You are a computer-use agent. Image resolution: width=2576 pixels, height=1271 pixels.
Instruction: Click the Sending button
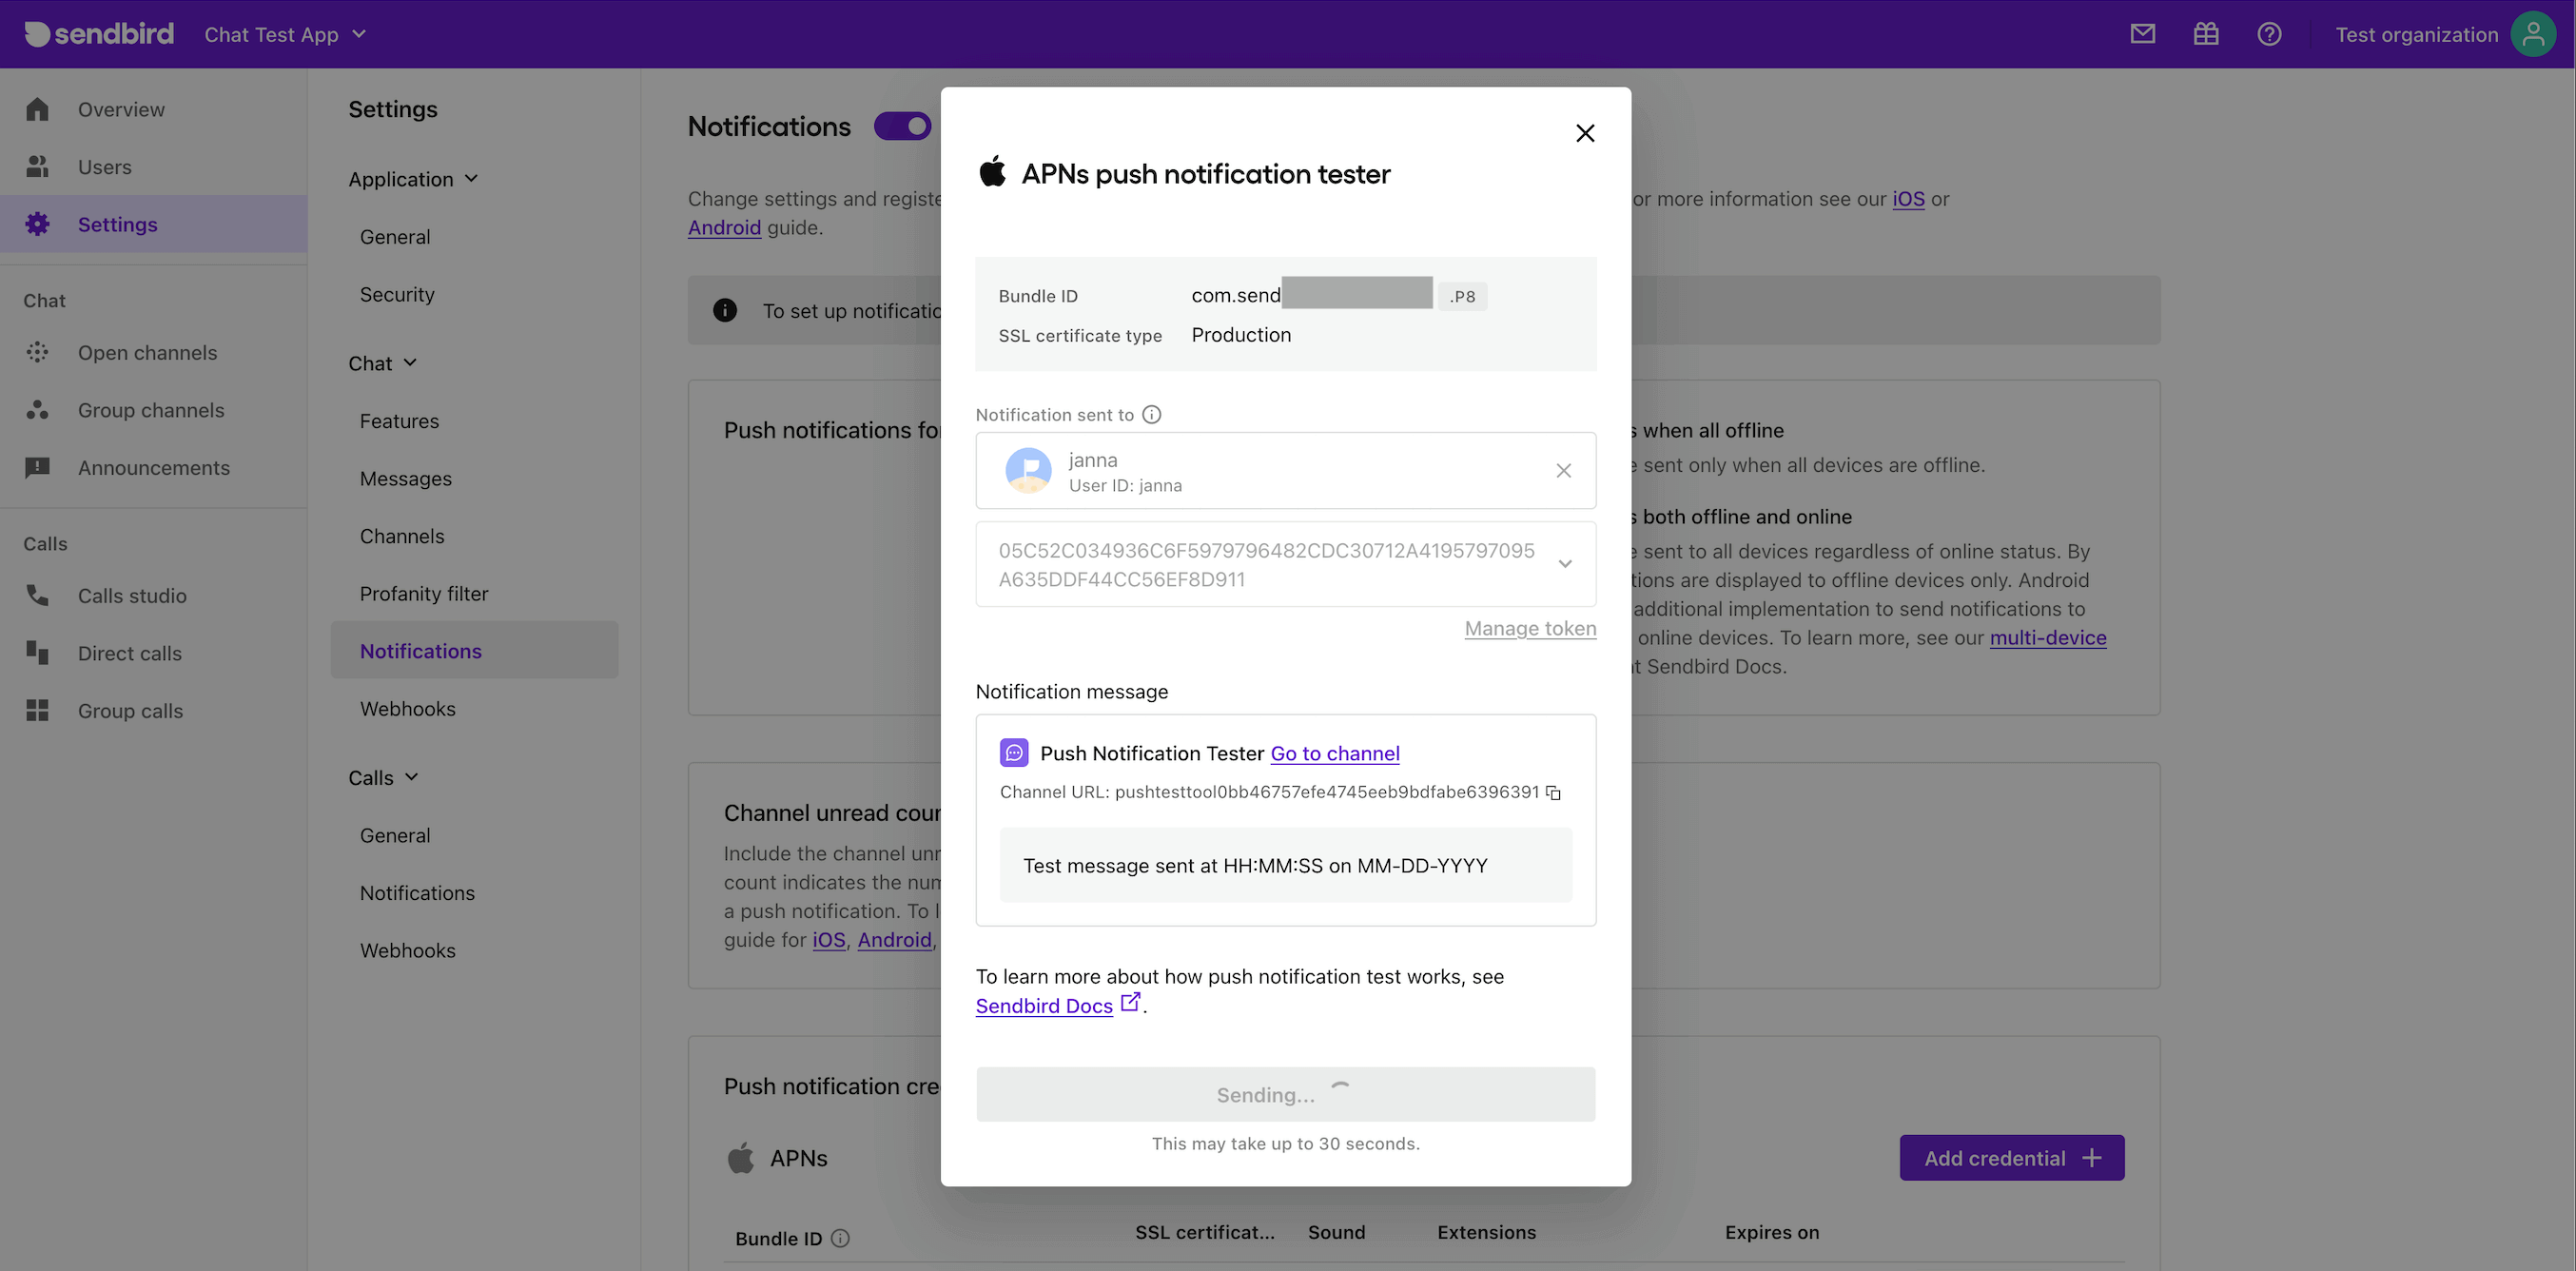pos(1286,1094)
